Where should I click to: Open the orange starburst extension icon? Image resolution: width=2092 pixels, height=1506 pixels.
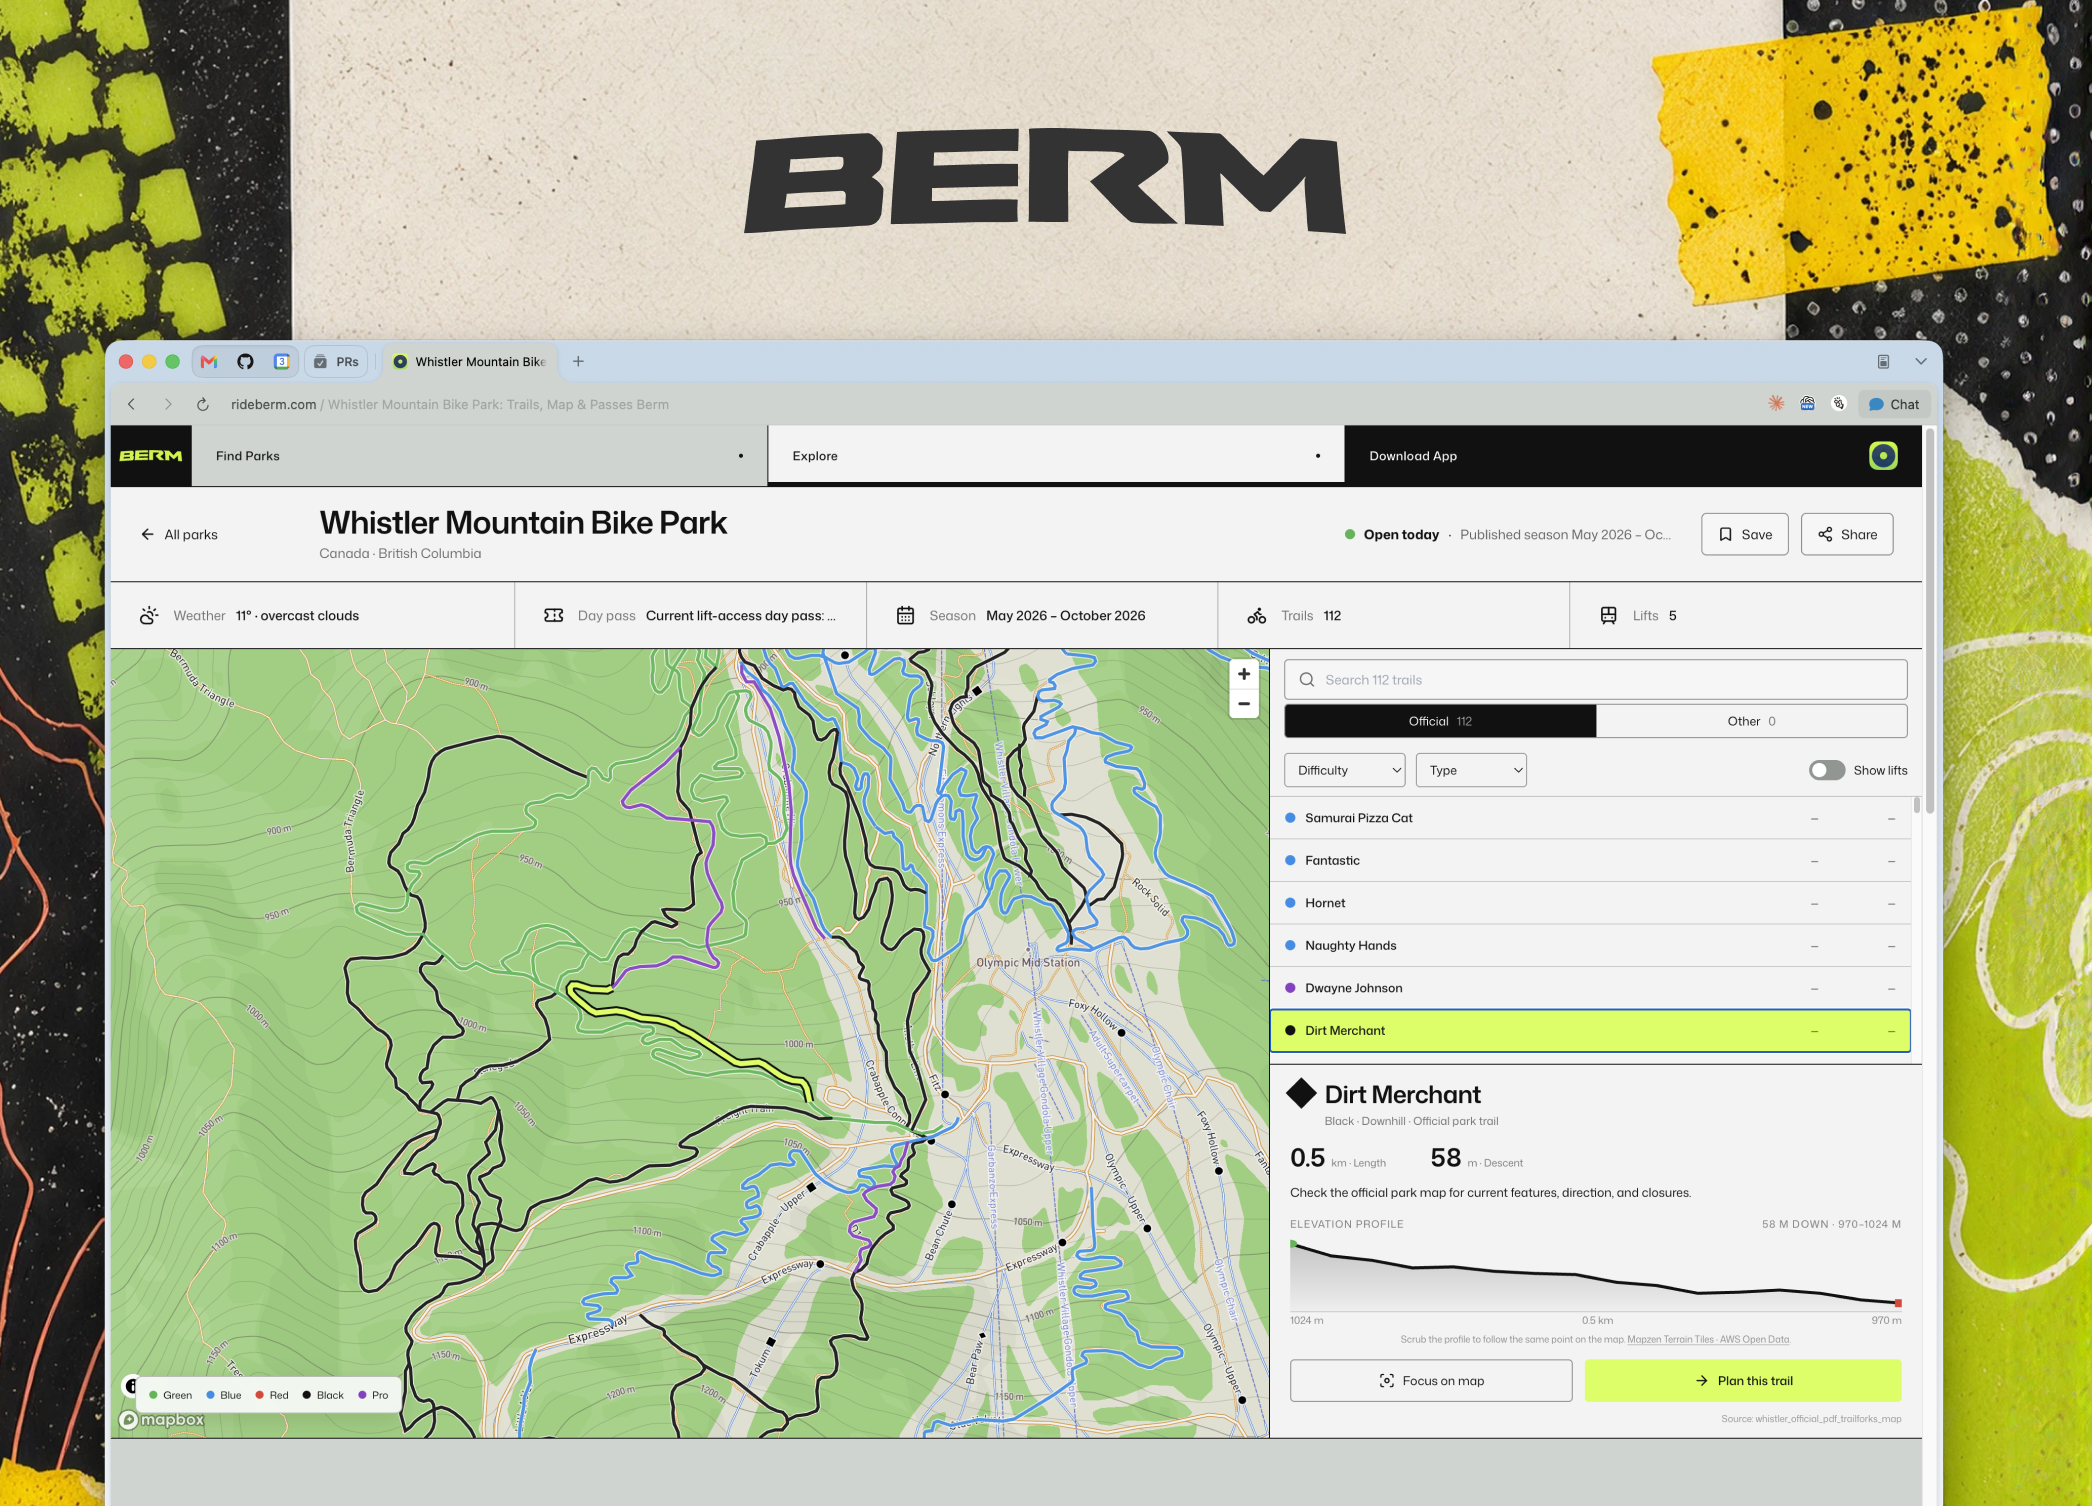tap(1776, 403)
